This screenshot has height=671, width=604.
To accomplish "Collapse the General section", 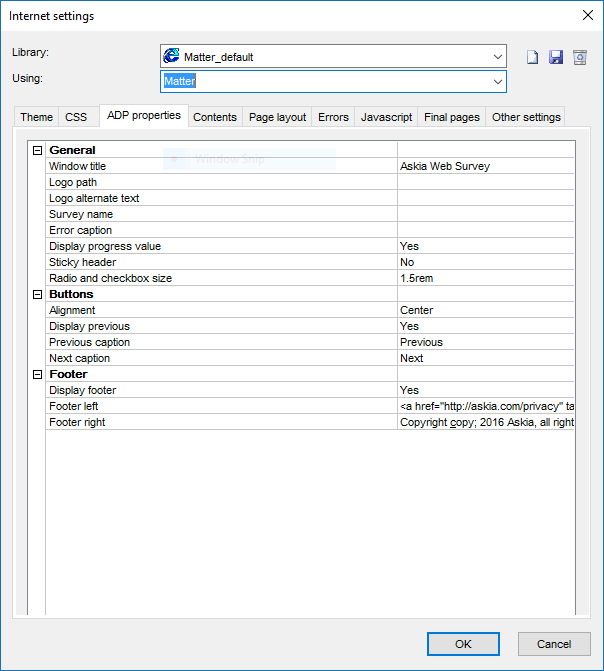I will click(x=38, y=150).
